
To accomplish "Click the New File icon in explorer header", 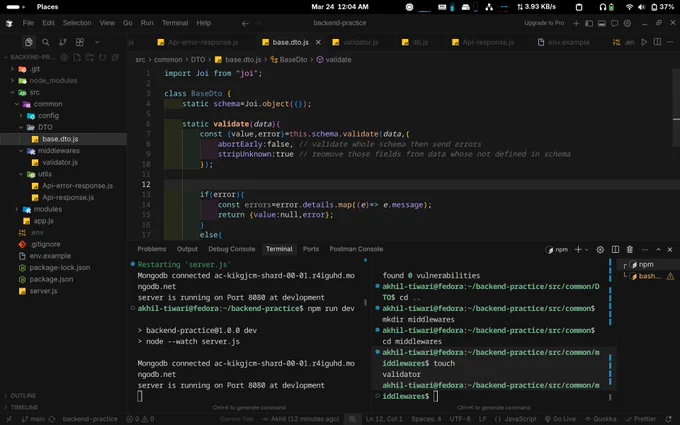I will [x=77, y=57].
